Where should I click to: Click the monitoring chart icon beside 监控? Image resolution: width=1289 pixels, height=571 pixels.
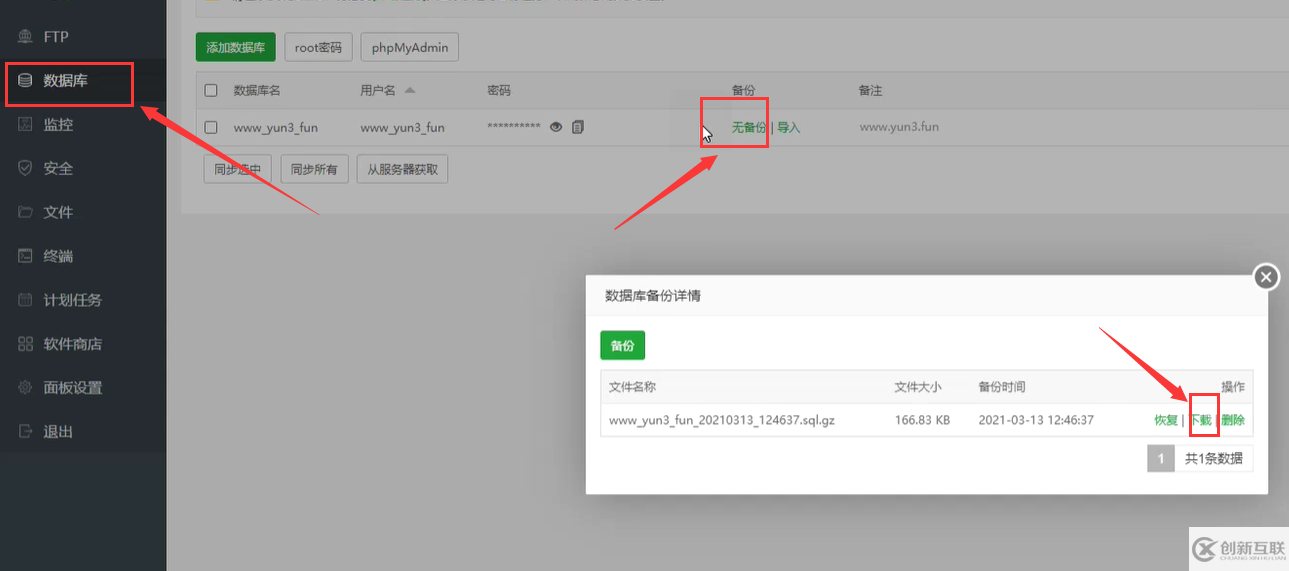coord(25,124)
